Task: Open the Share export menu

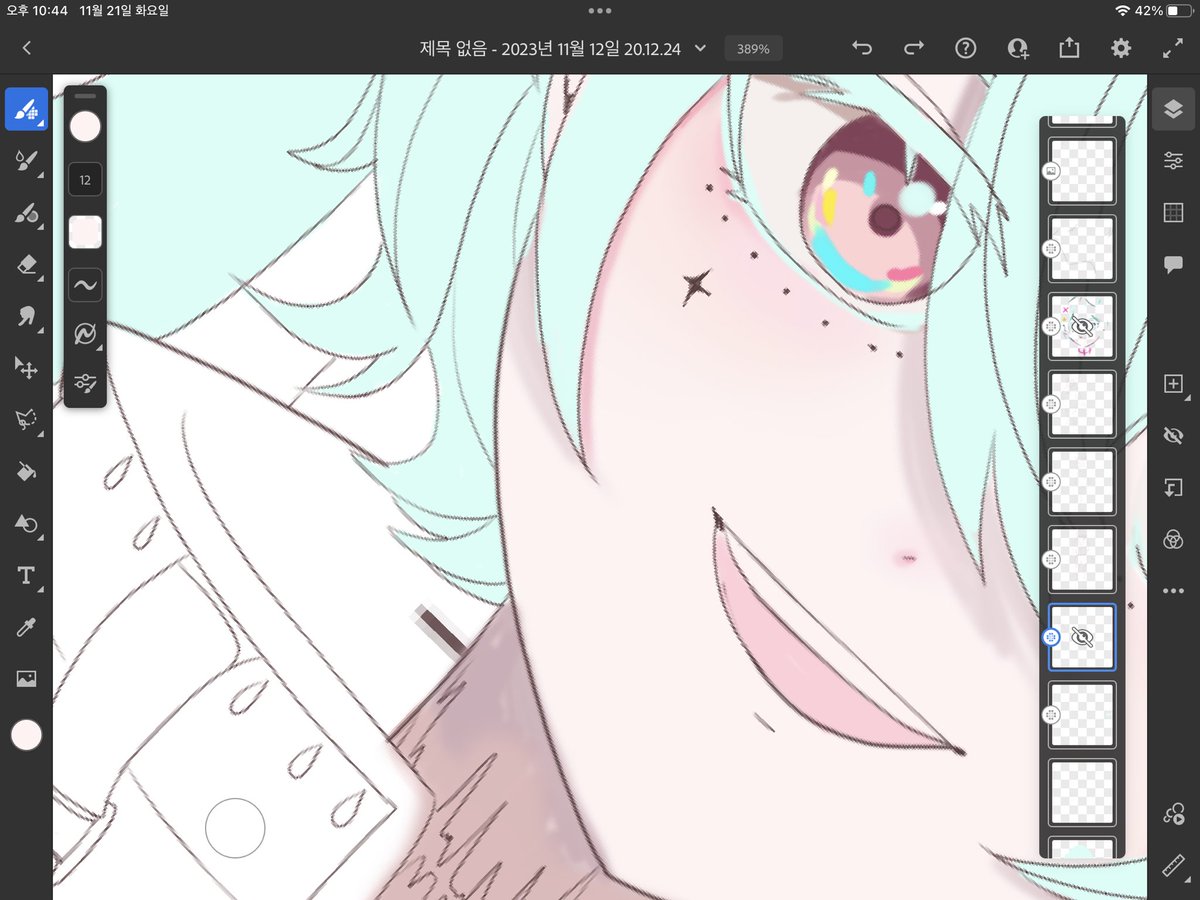Action: point(1069,48)
